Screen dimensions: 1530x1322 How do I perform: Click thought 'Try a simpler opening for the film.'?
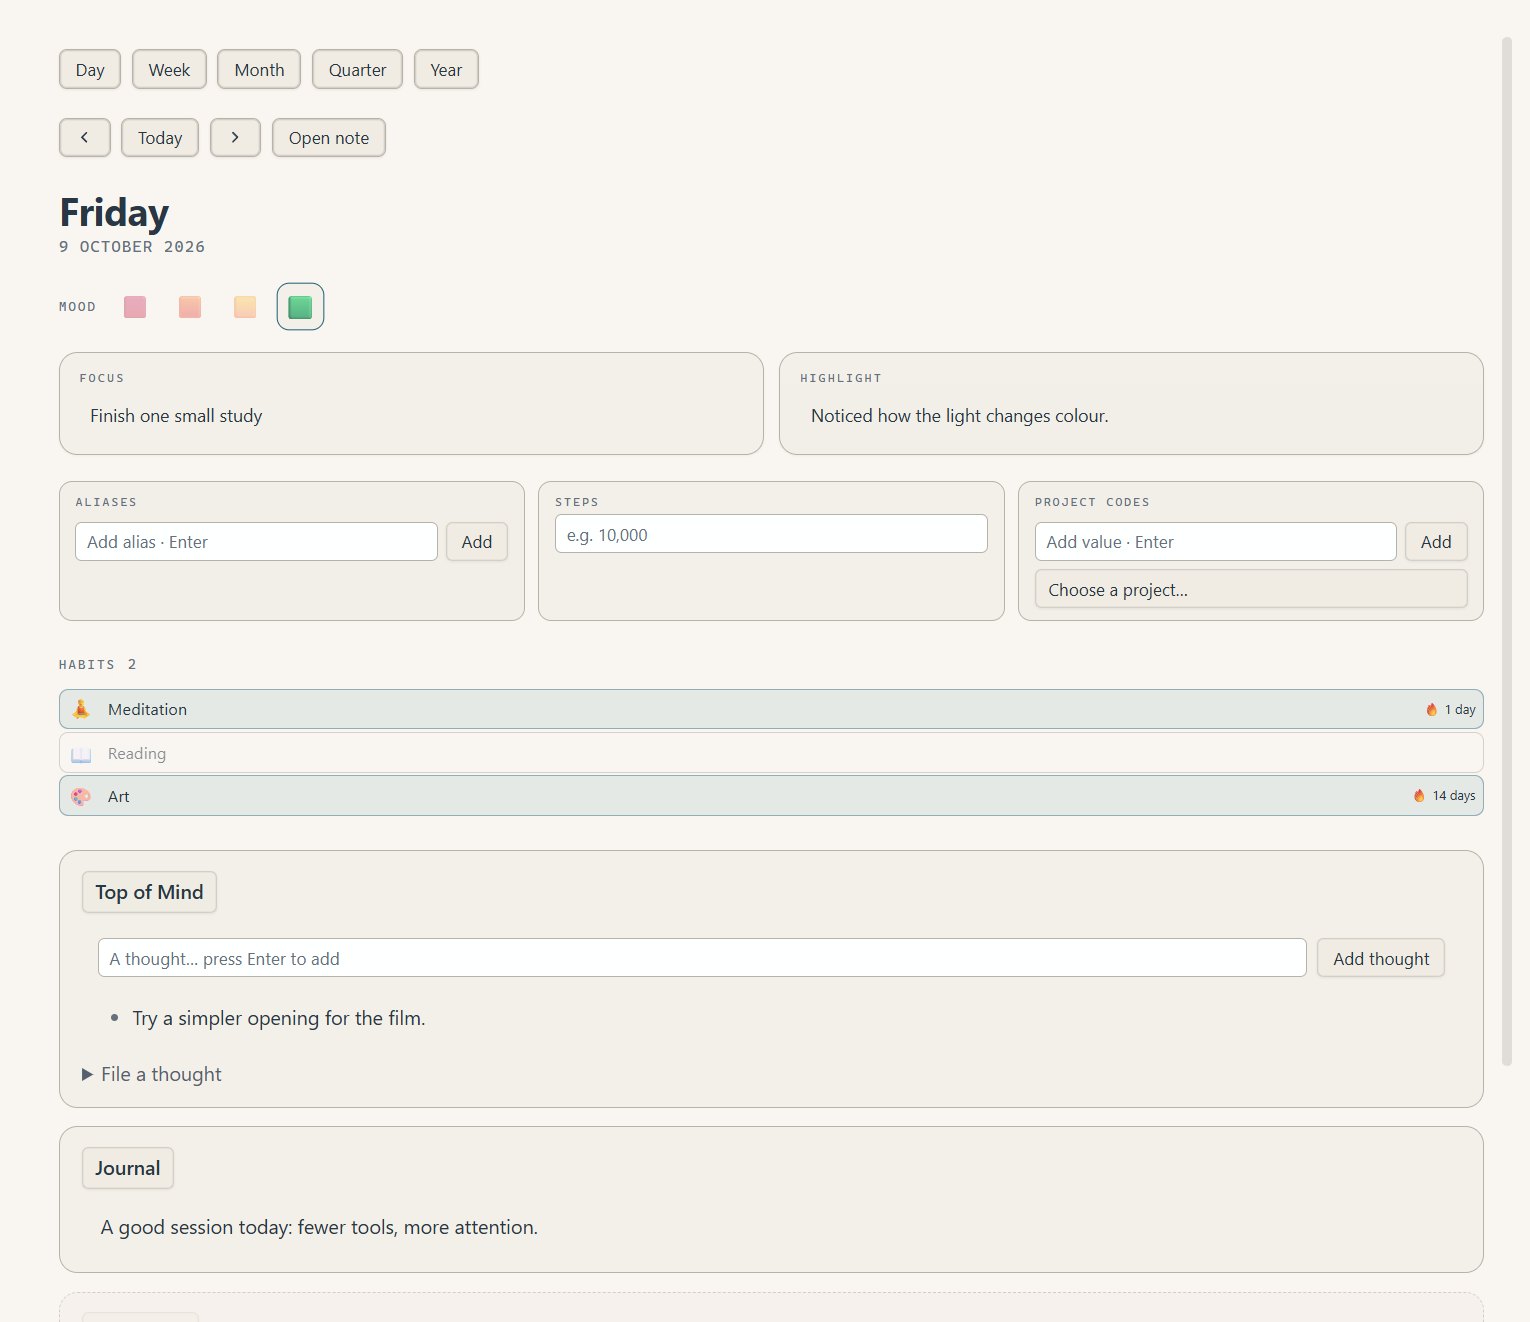(x=279, y=1018)
